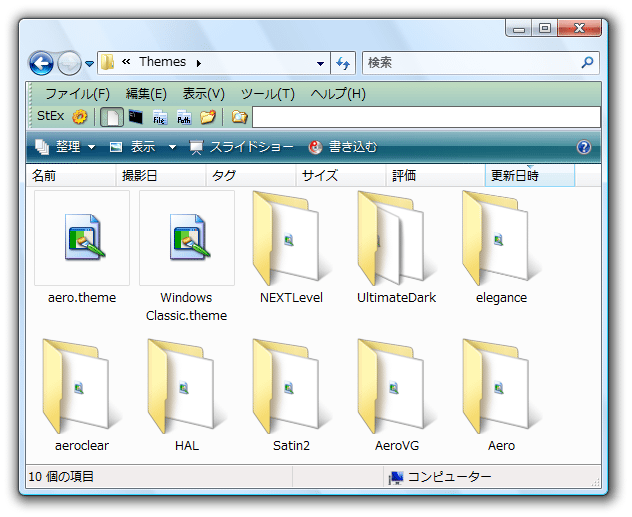Screen dimensions: 632x517
Task: Click the StEx toolbar text field
Action: pyautogui.click(x=426, y=117)
